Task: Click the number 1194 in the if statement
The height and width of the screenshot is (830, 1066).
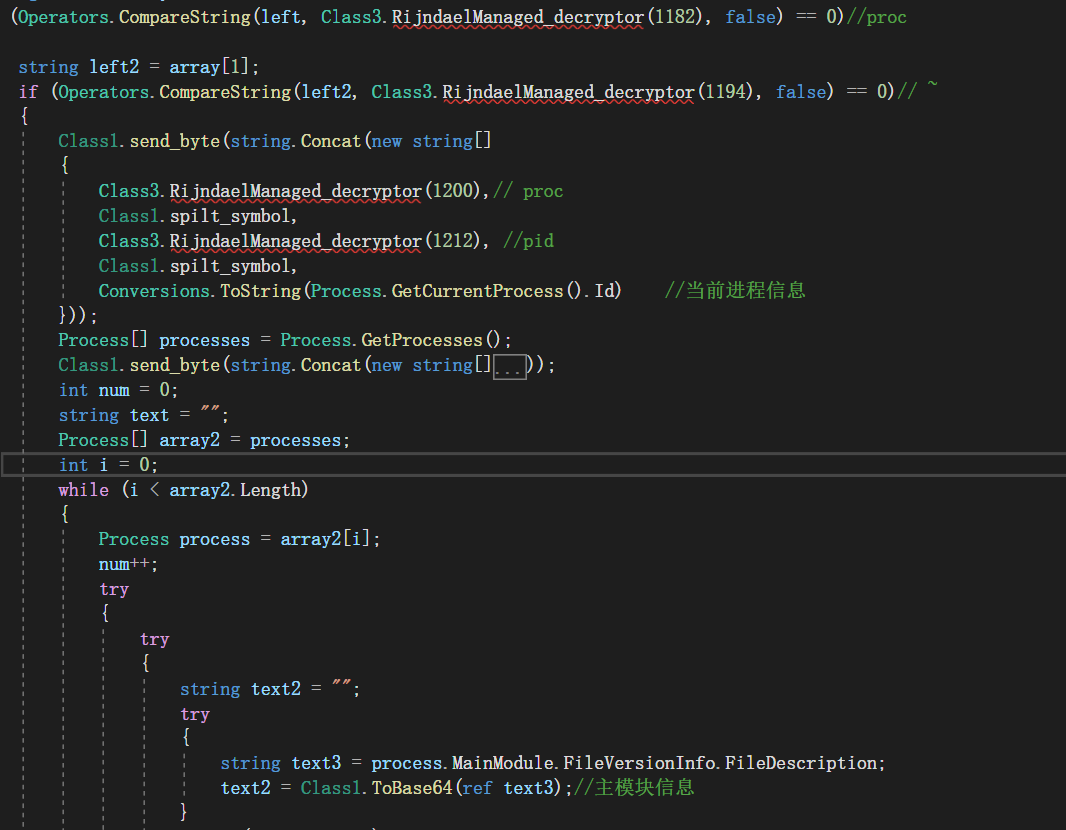Action: pyautogui.click(x=726, y=91)
